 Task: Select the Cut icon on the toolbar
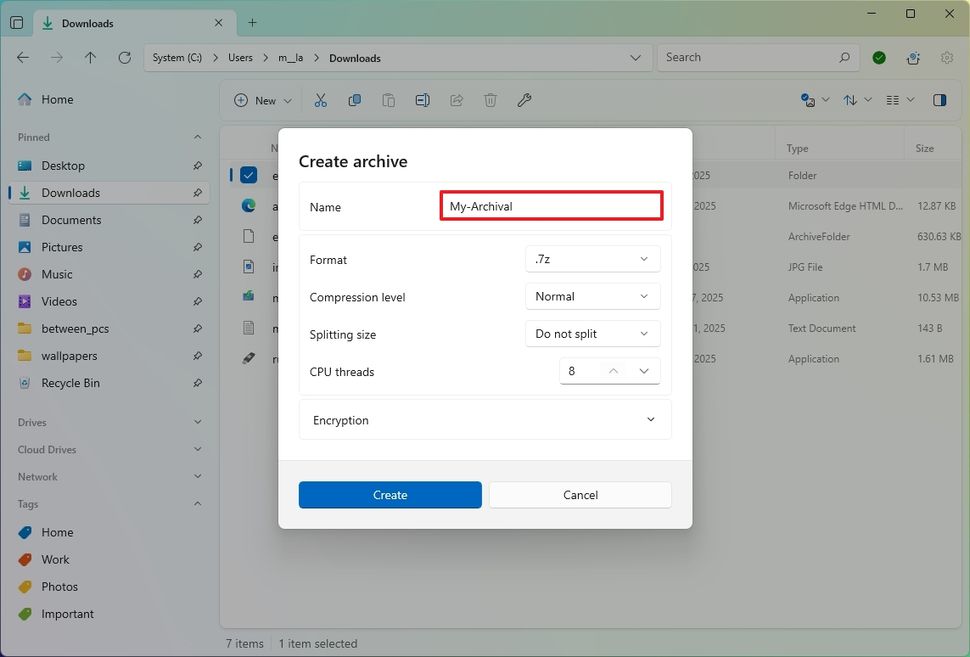pos(320,100)
